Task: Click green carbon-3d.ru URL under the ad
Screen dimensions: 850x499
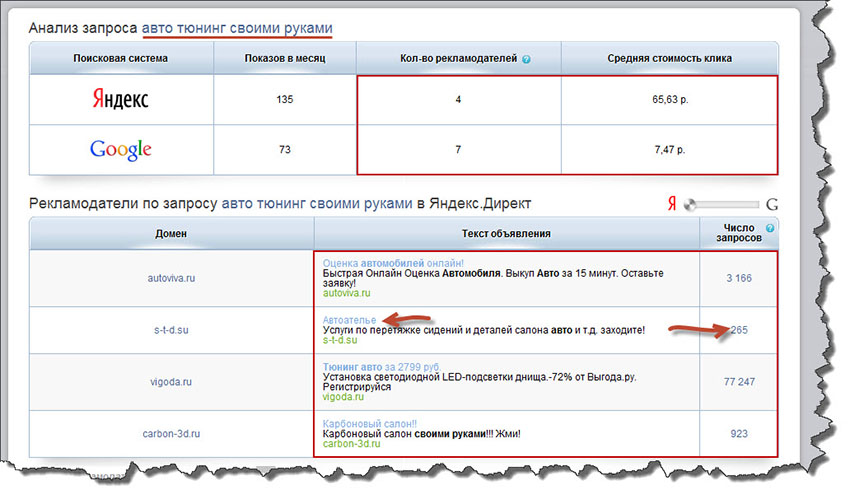Action: (x=351, y=444)
